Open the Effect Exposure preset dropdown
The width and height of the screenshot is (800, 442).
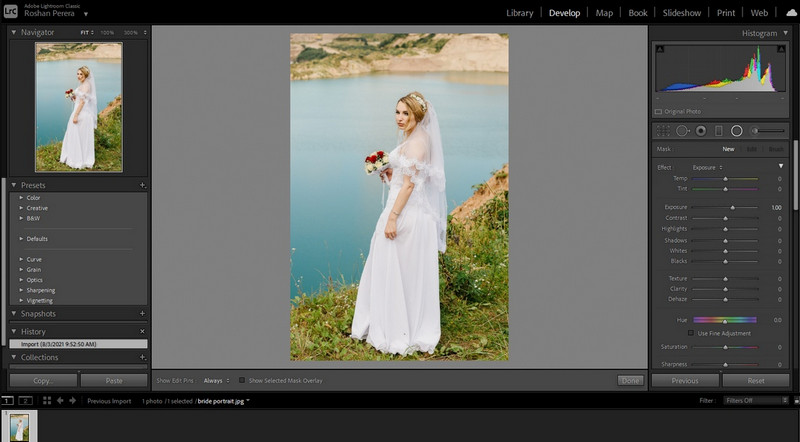(708, 167)
